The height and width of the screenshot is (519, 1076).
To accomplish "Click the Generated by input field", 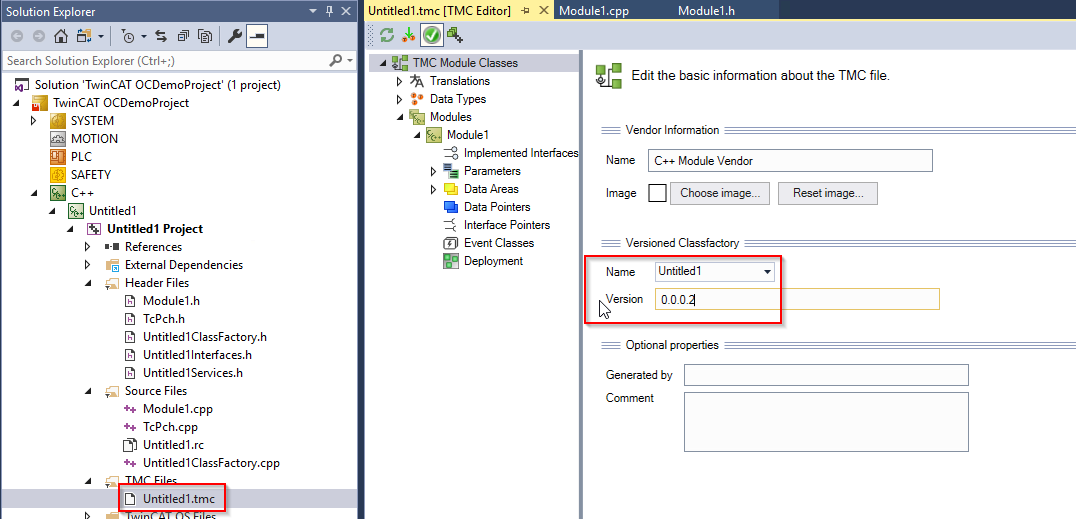I will pos(826,375).
